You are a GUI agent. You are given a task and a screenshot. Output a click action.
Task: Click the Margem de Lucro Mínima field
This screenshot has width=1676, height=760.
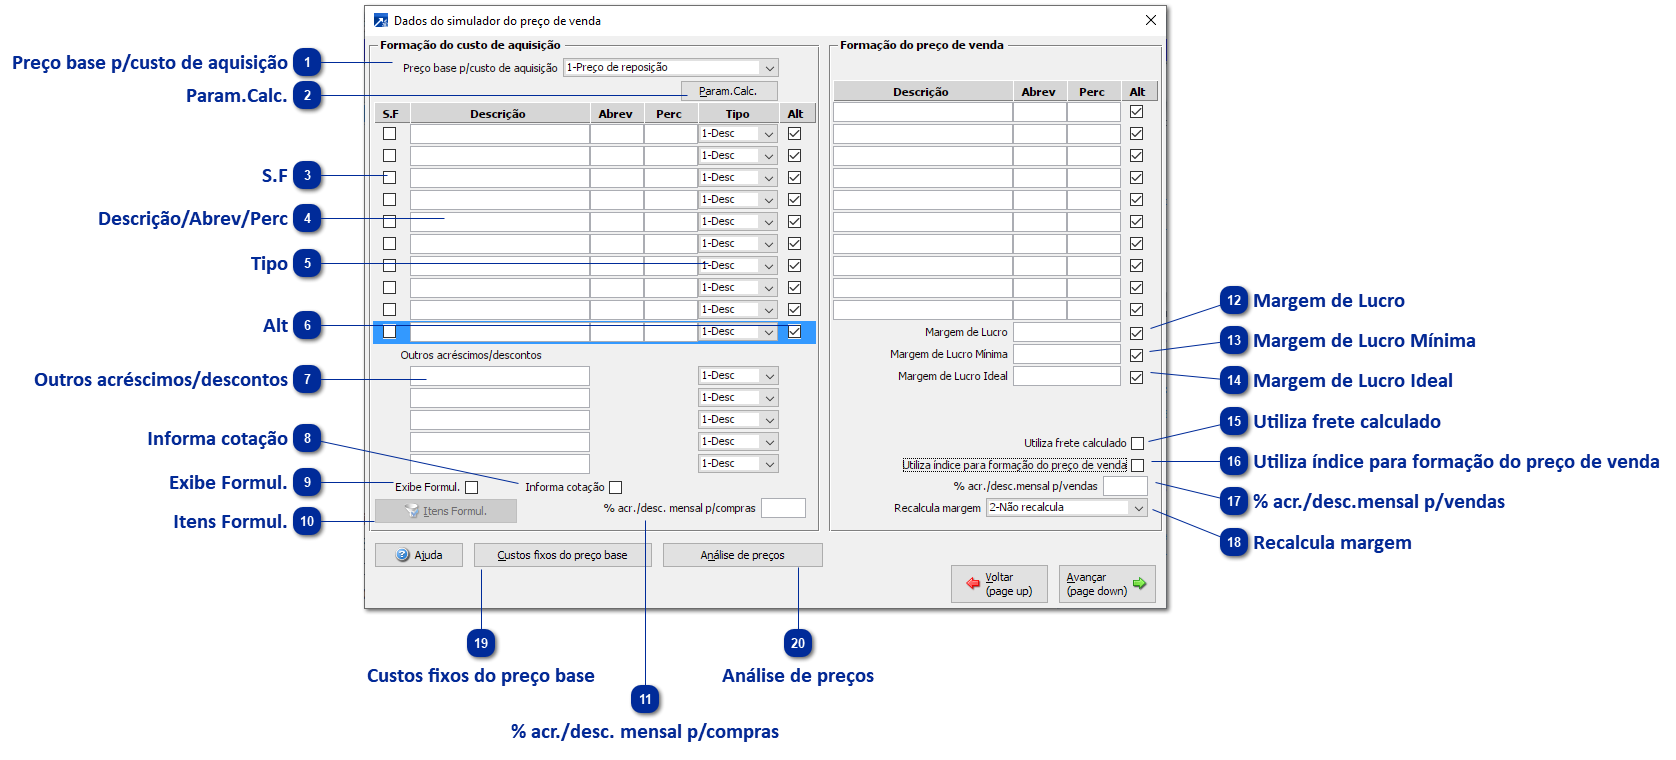tap(1067, 354)
